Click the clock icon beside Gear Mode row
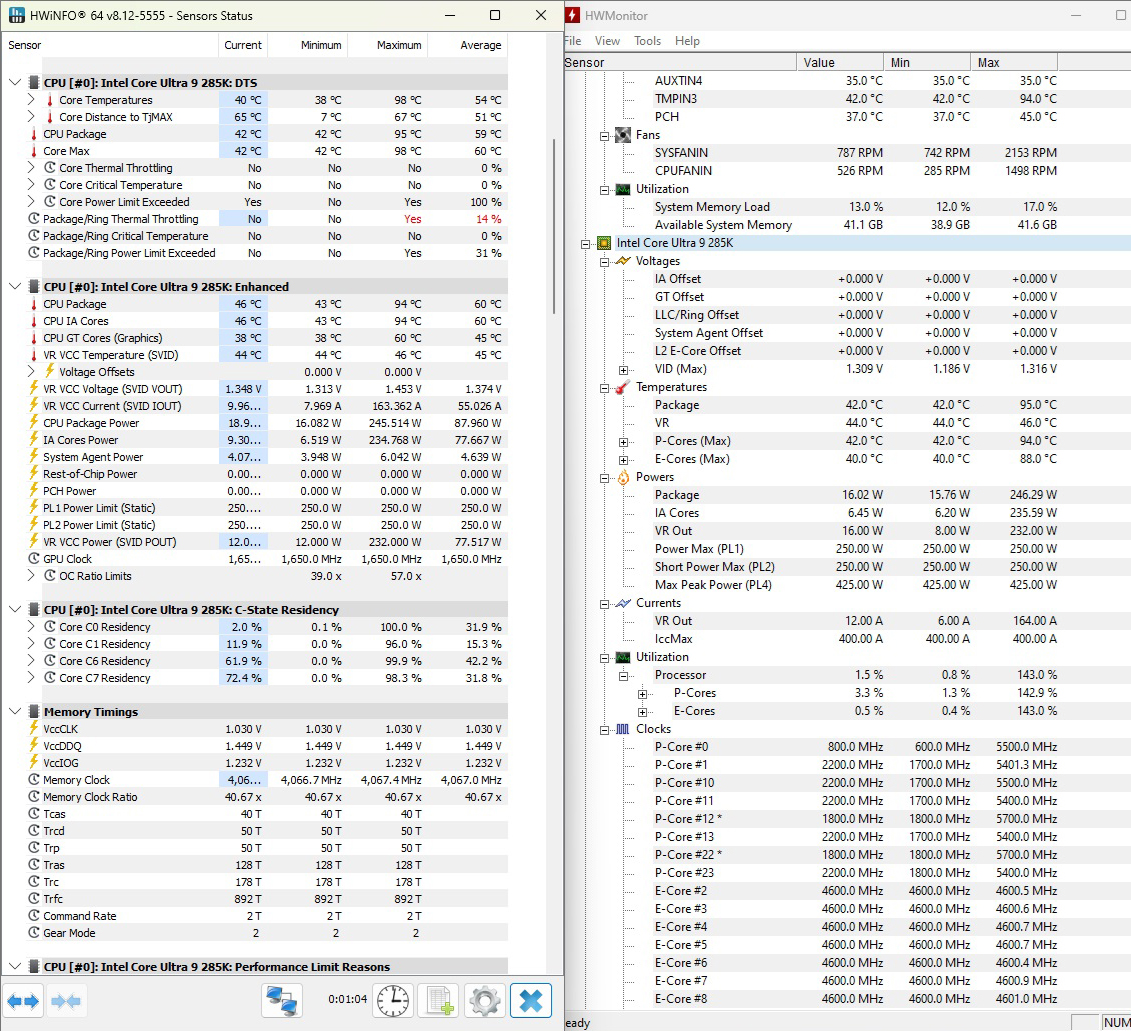 click(x=33, y=932)
